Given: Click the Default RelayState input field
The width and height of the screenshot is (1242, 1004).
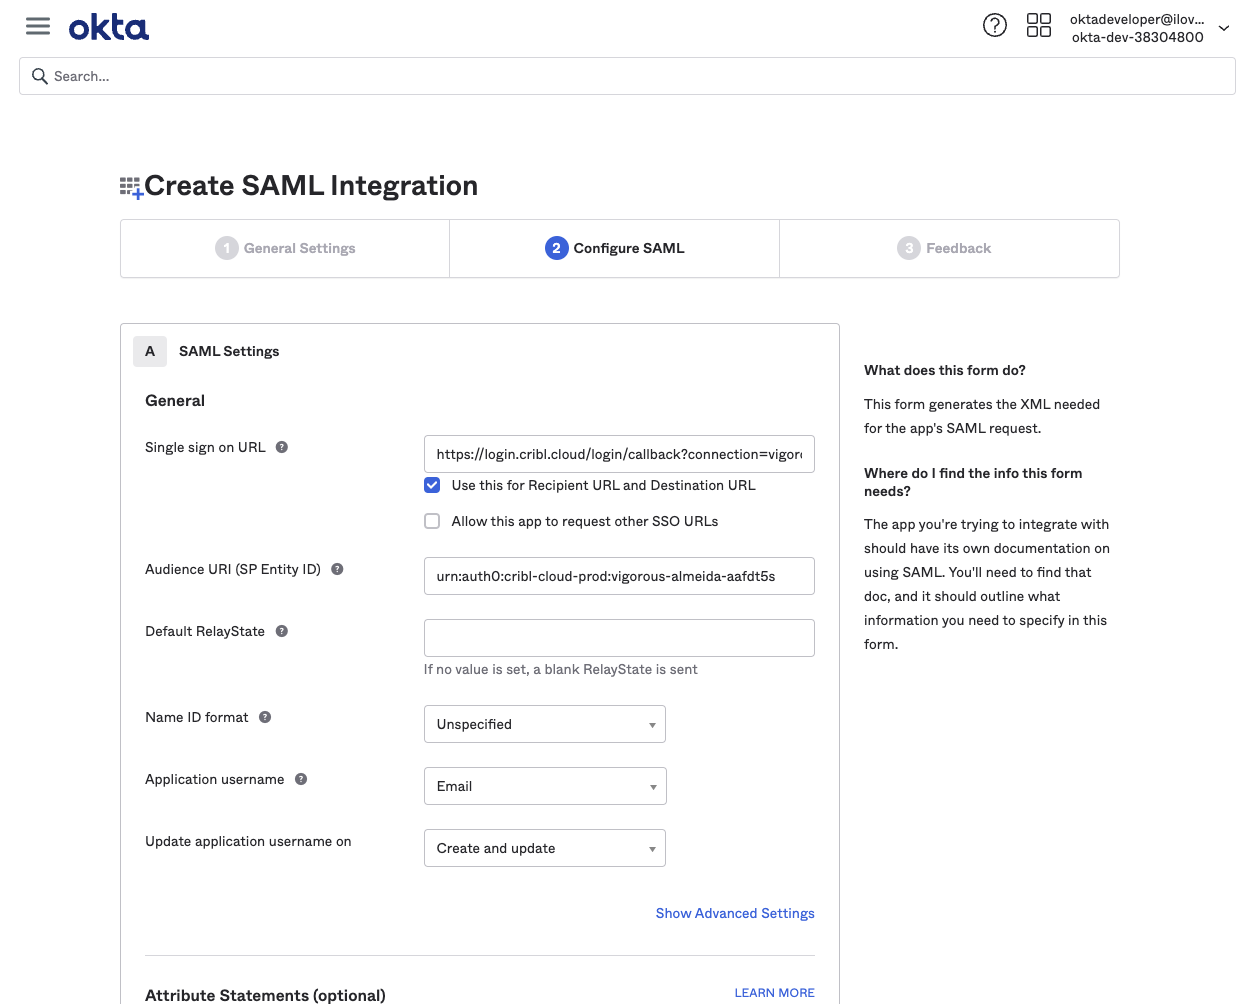Looking at the screenshot, I should click(618, 637).
